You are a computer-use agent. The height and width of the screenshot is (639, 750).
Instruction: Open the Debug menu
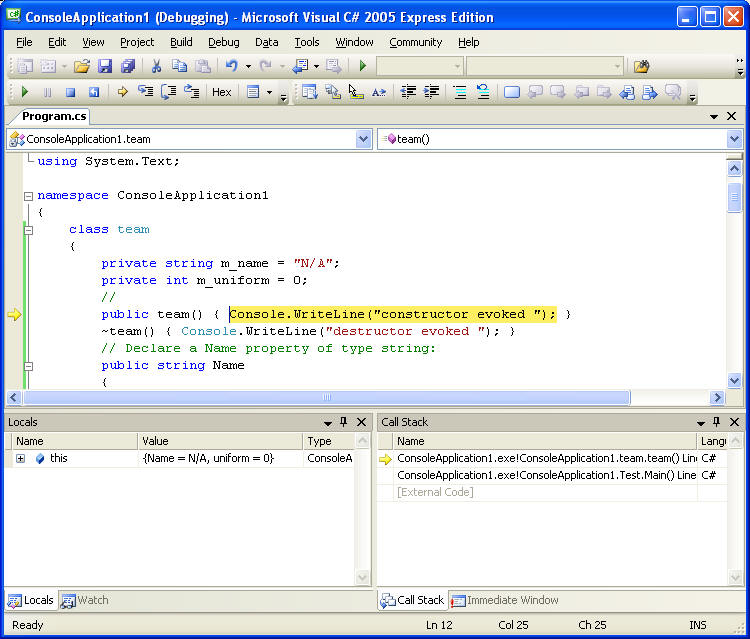(223, 42)
